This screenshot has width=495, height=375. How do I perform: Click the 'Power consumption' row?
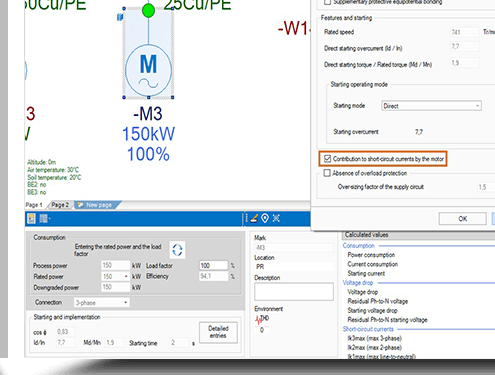pyautogui.click(x=371, y=255)
